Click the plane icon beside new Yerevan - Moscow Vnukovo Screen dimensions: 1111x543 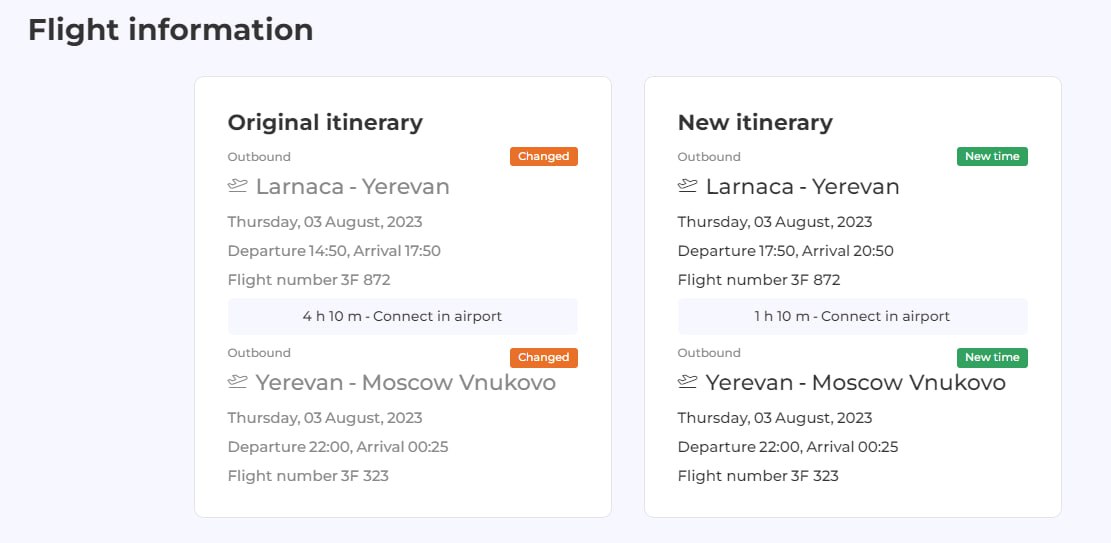687,382
